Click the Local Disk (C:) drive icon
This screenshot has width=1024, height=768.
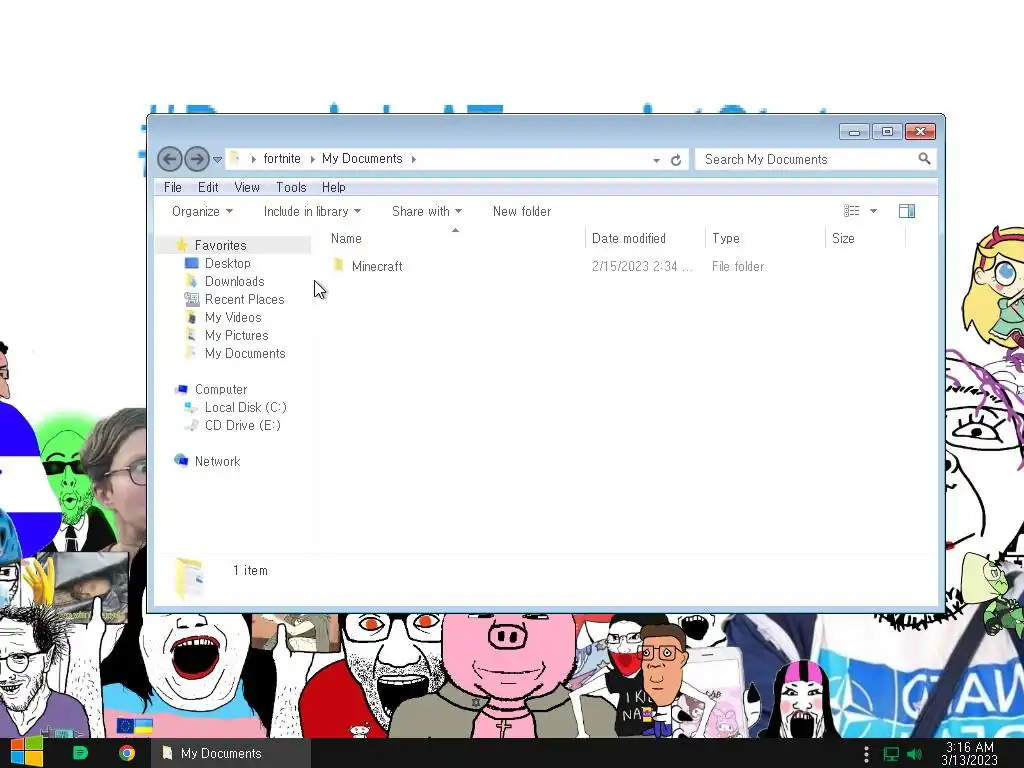191,407
